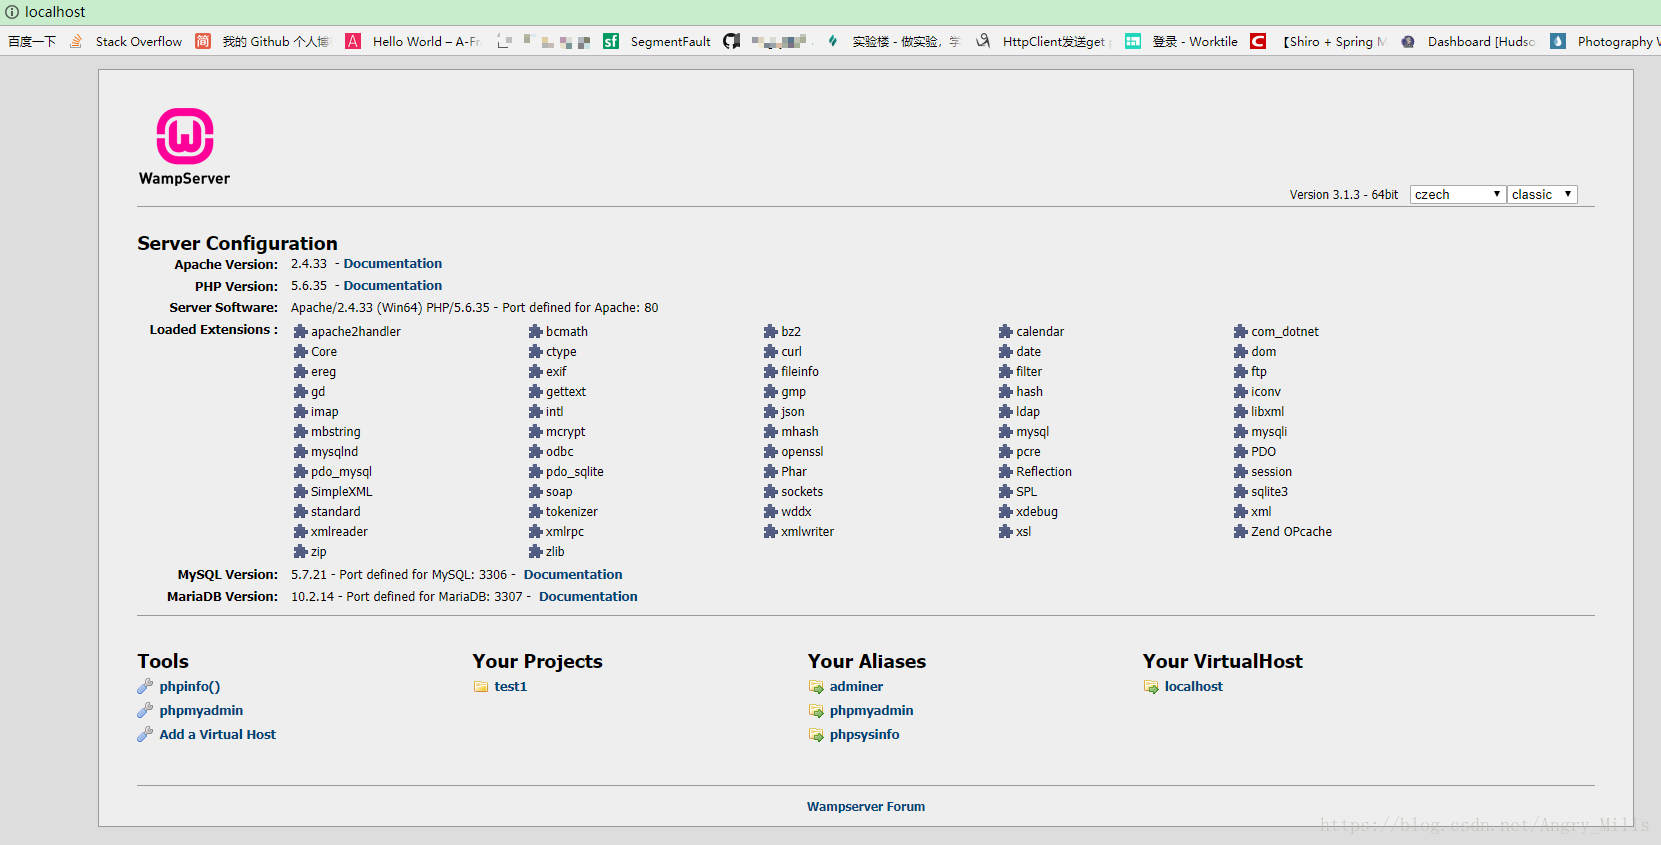The width and height of the screenshot is (1661, 845).
Task: Click Add a Virtual Host link
Action: pyautogui.click(x=218, y=735)
